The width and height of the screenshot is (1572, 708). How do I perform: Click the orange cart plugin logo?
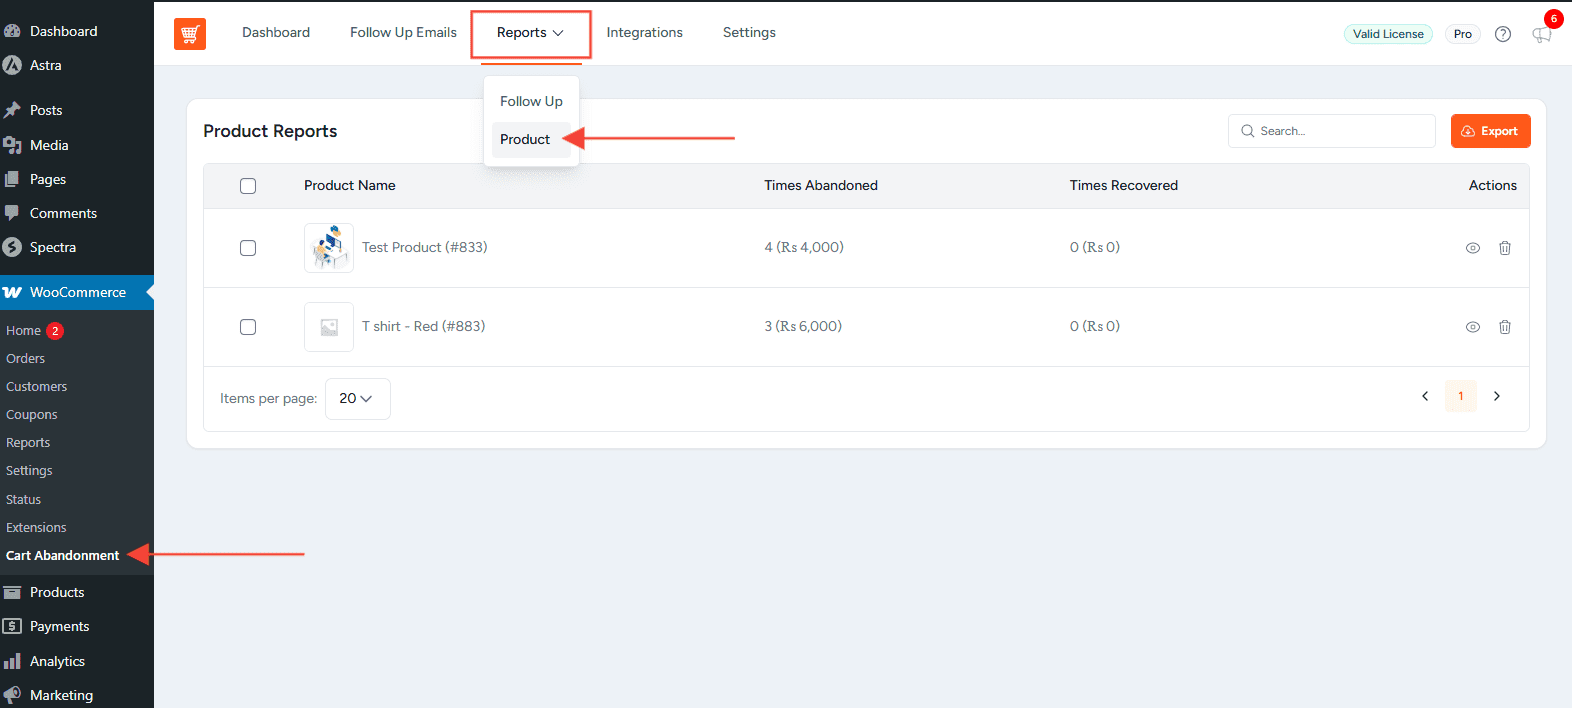[x=190, y=34]
